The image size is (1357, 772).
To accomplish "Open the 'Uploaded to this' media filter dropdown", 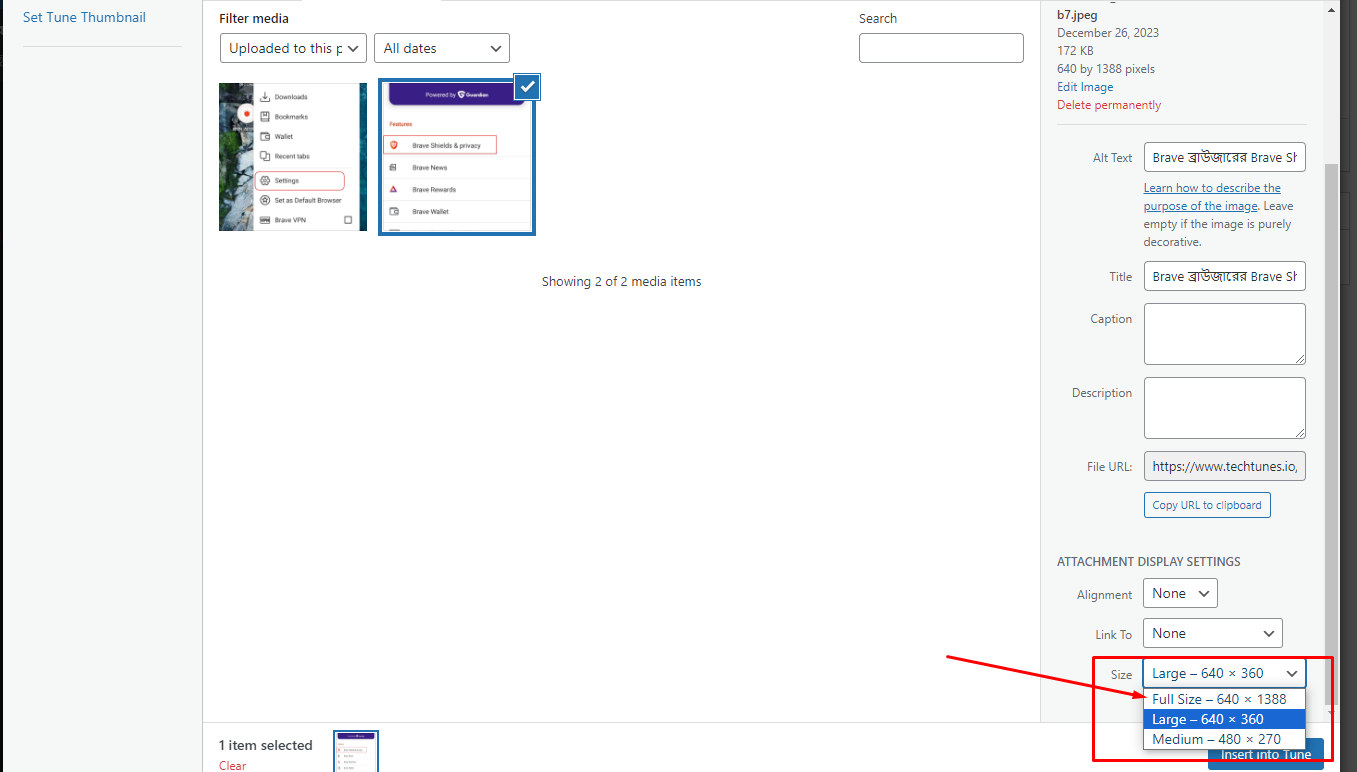I will point(294,48).
